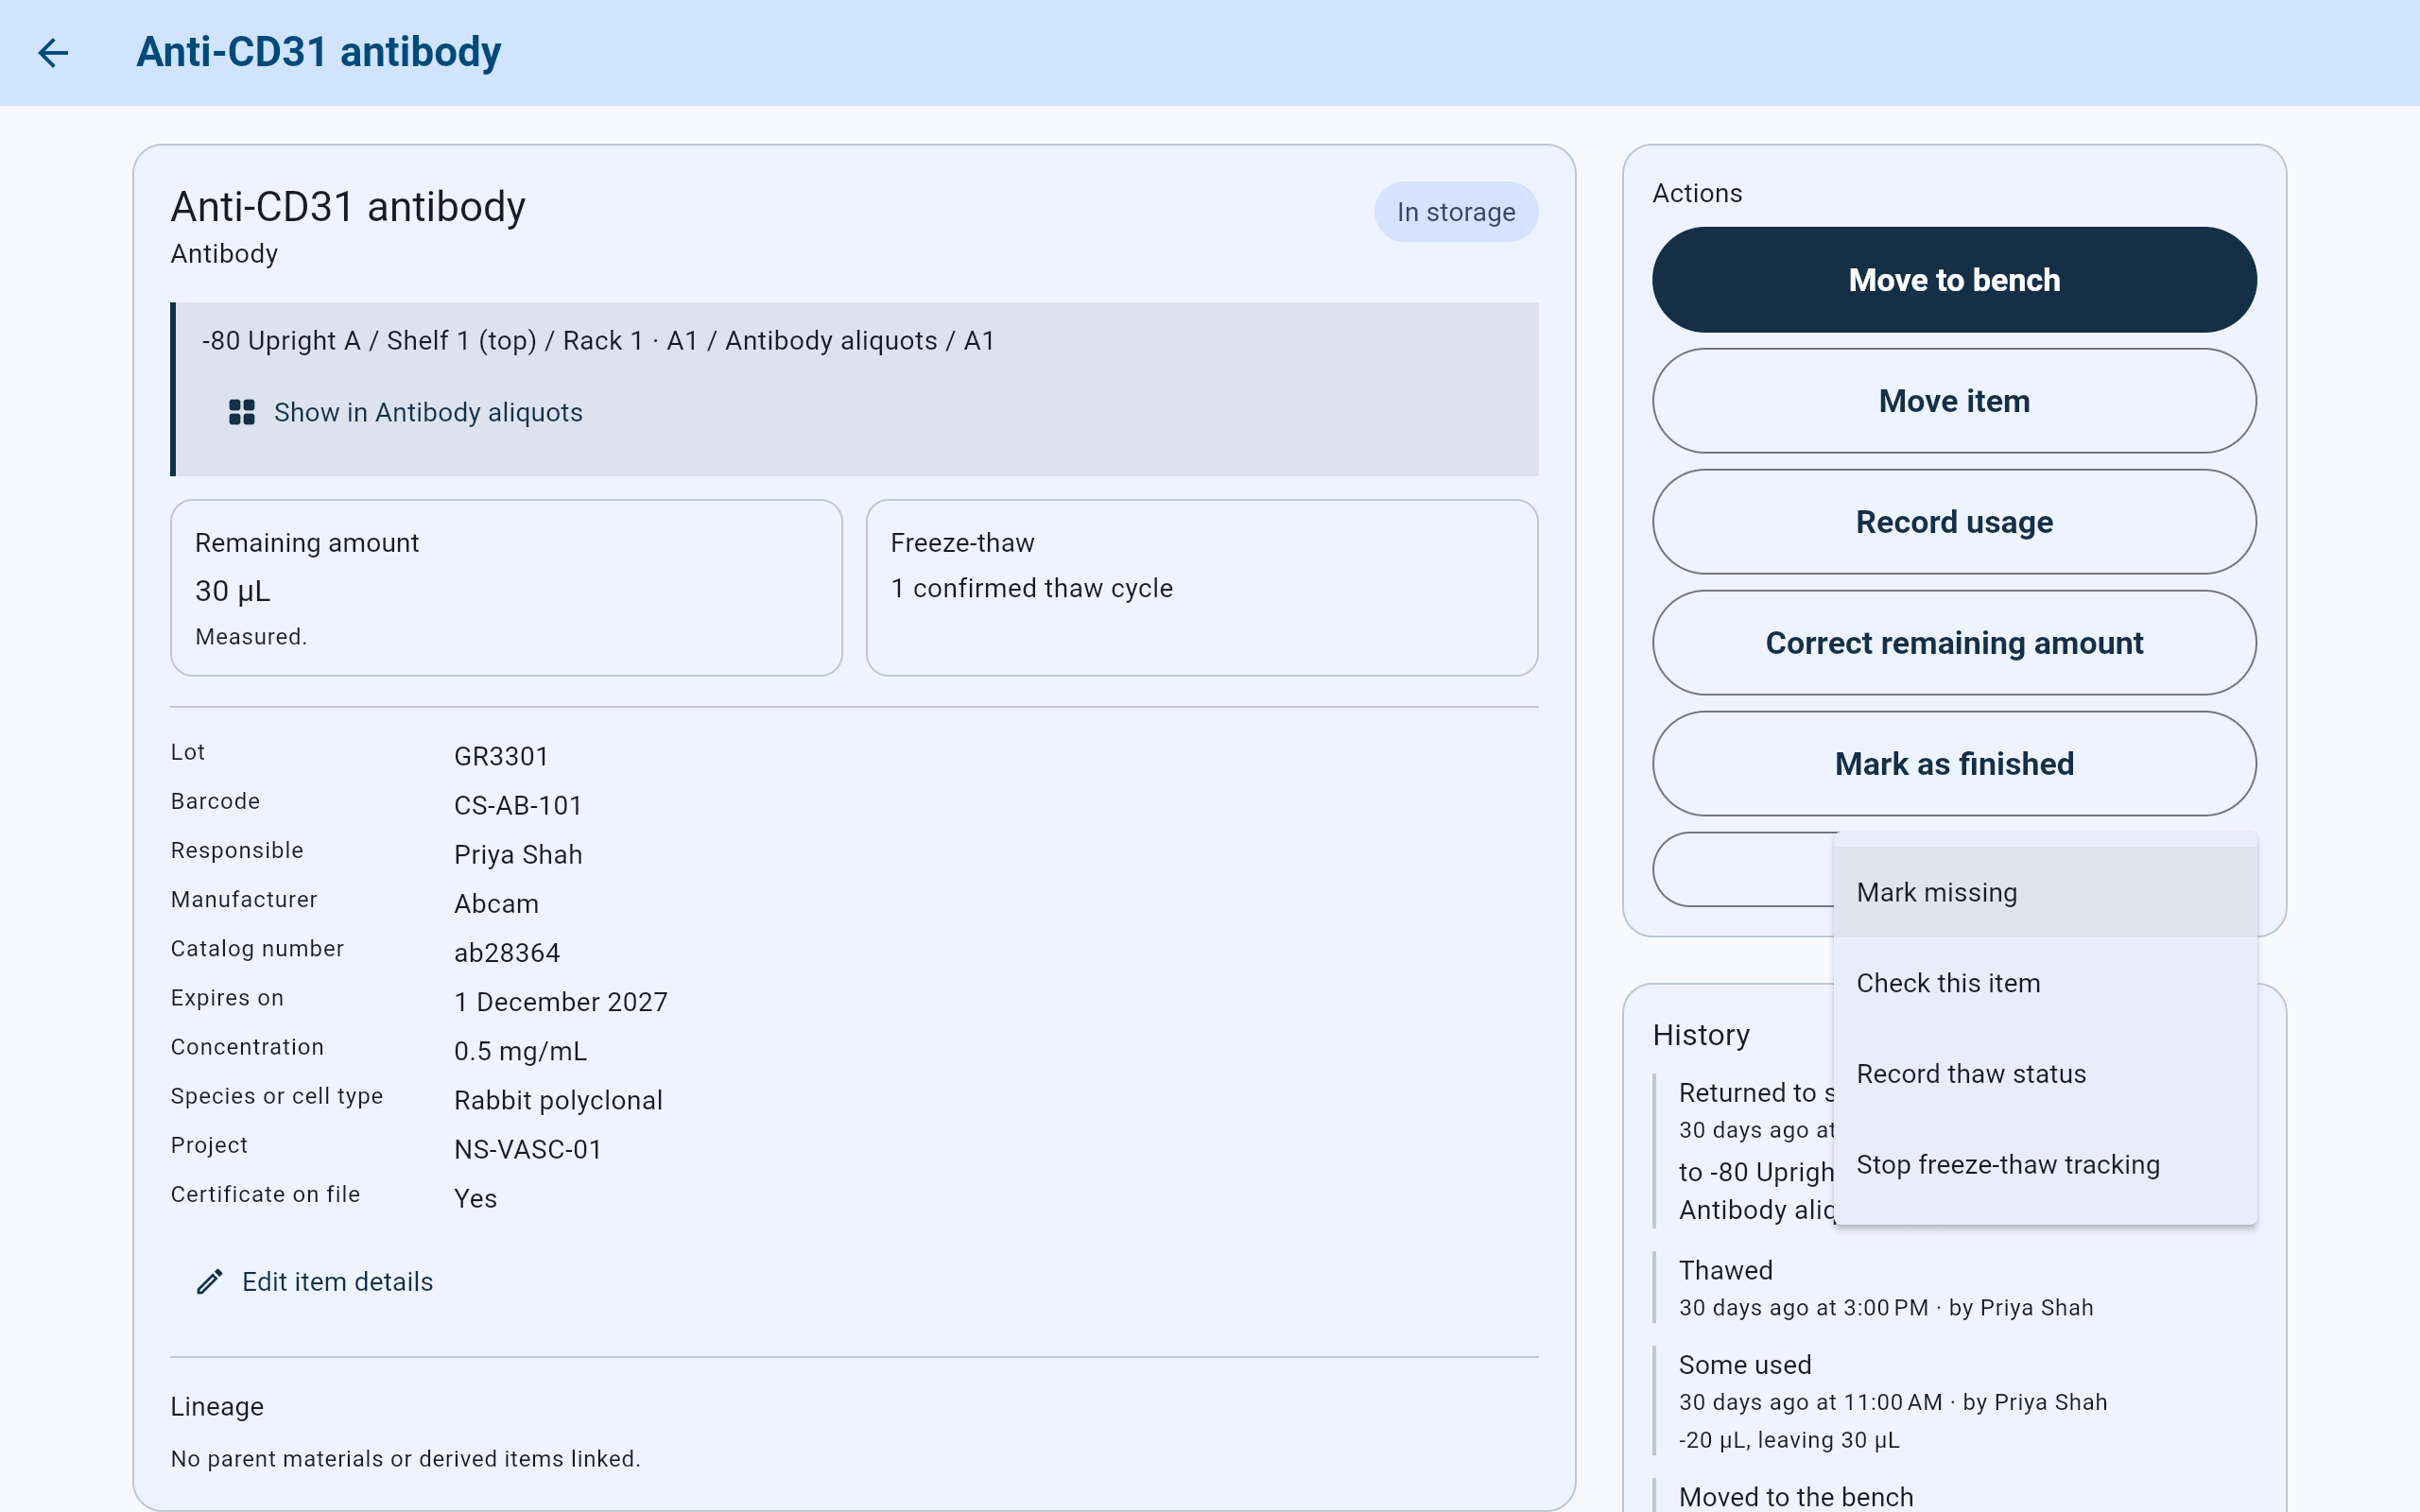Click the Certificate on file Yes value
This screenshot has width=2420, height=1512.
pyautogui.click(x=475, y=1198)
